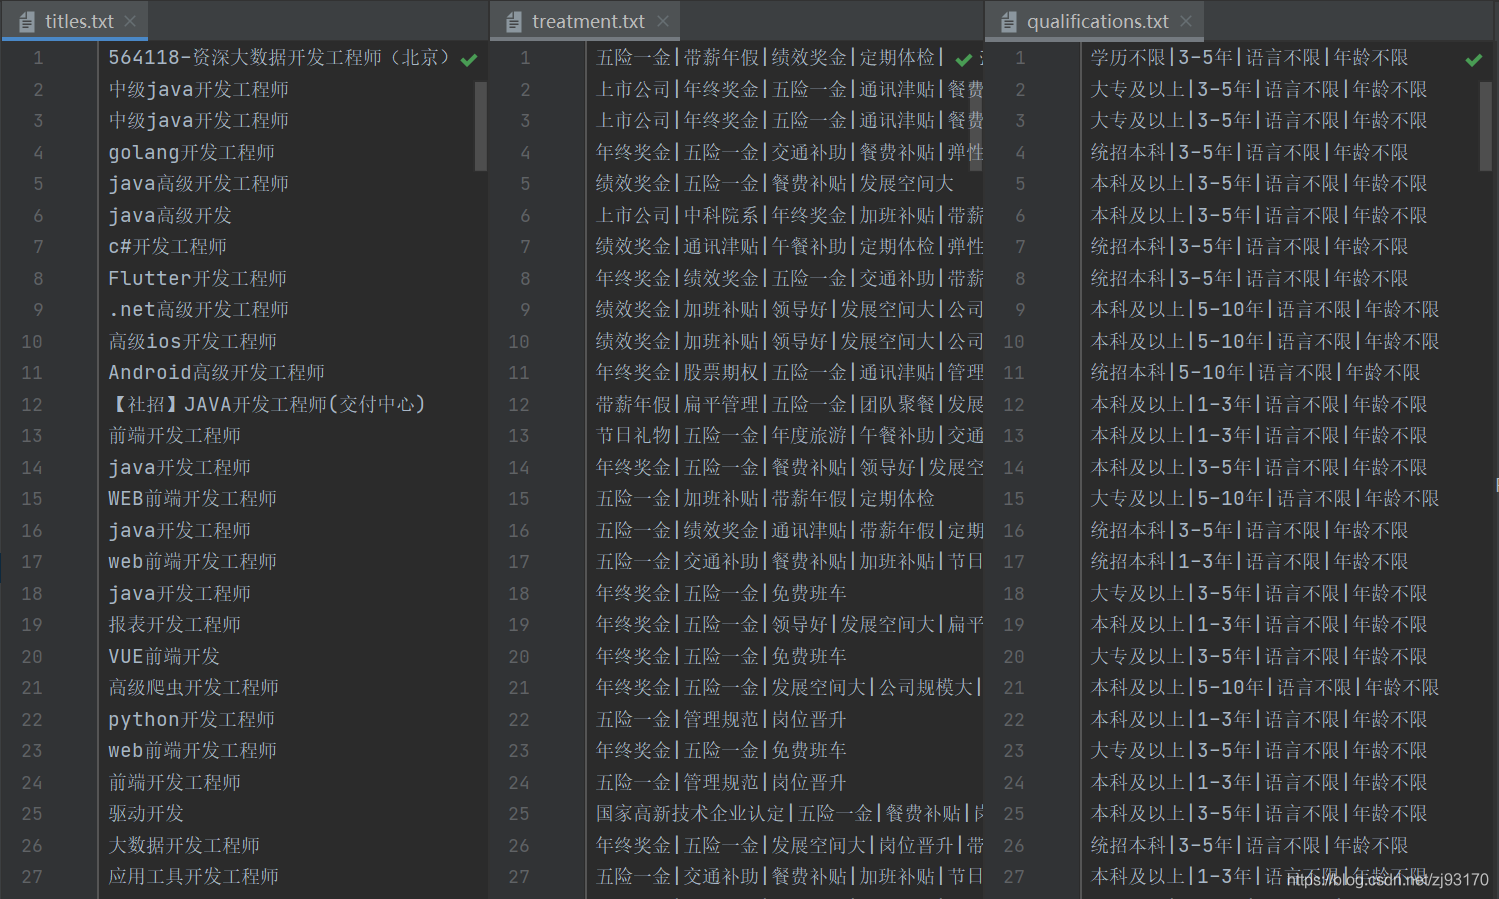Screen dimensions: 1499x899
Task: Click green inspection checkmark in treatment.txt editor
Action: point(964,60)
